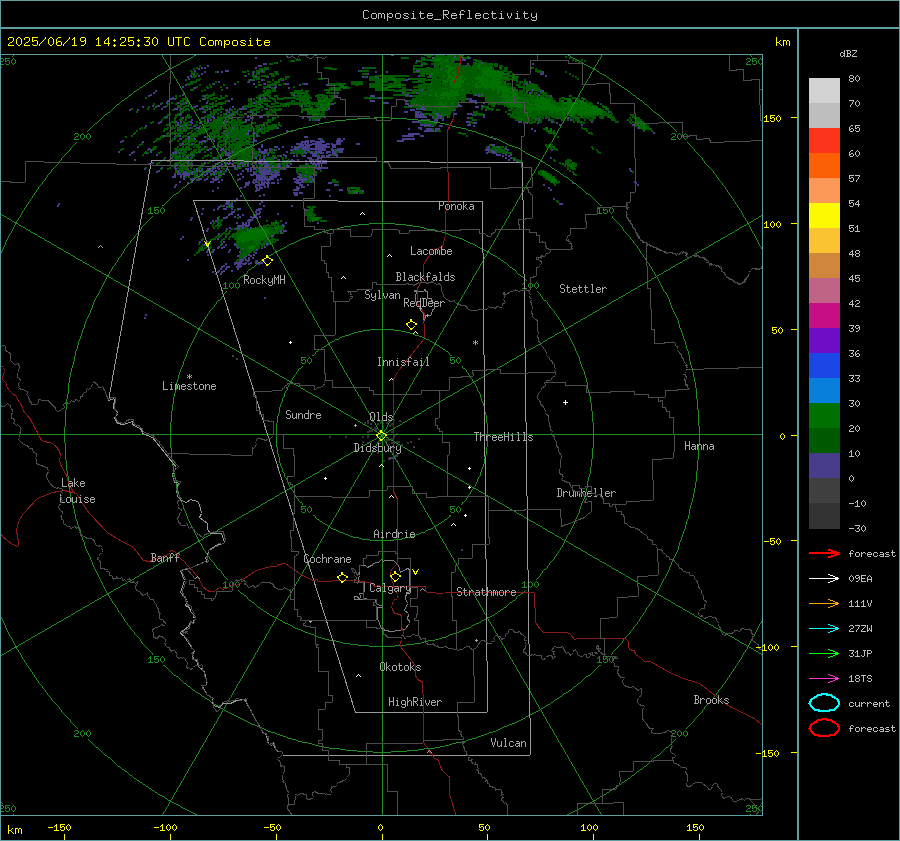
Task: Click the white 09EA arrow legend icon
Action: pos(824,579)
